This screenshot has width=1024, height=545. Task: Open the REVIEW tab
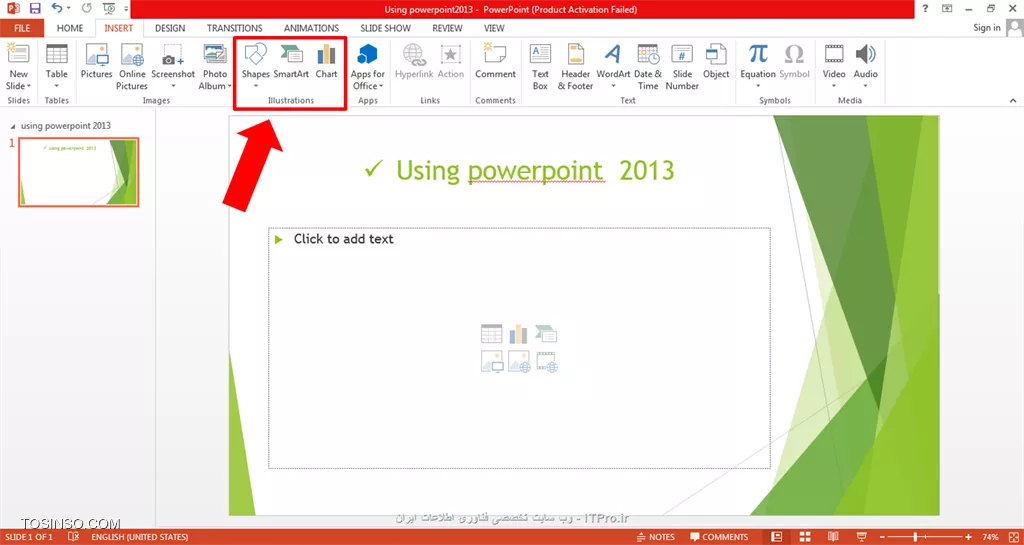[x=447, y=28]
